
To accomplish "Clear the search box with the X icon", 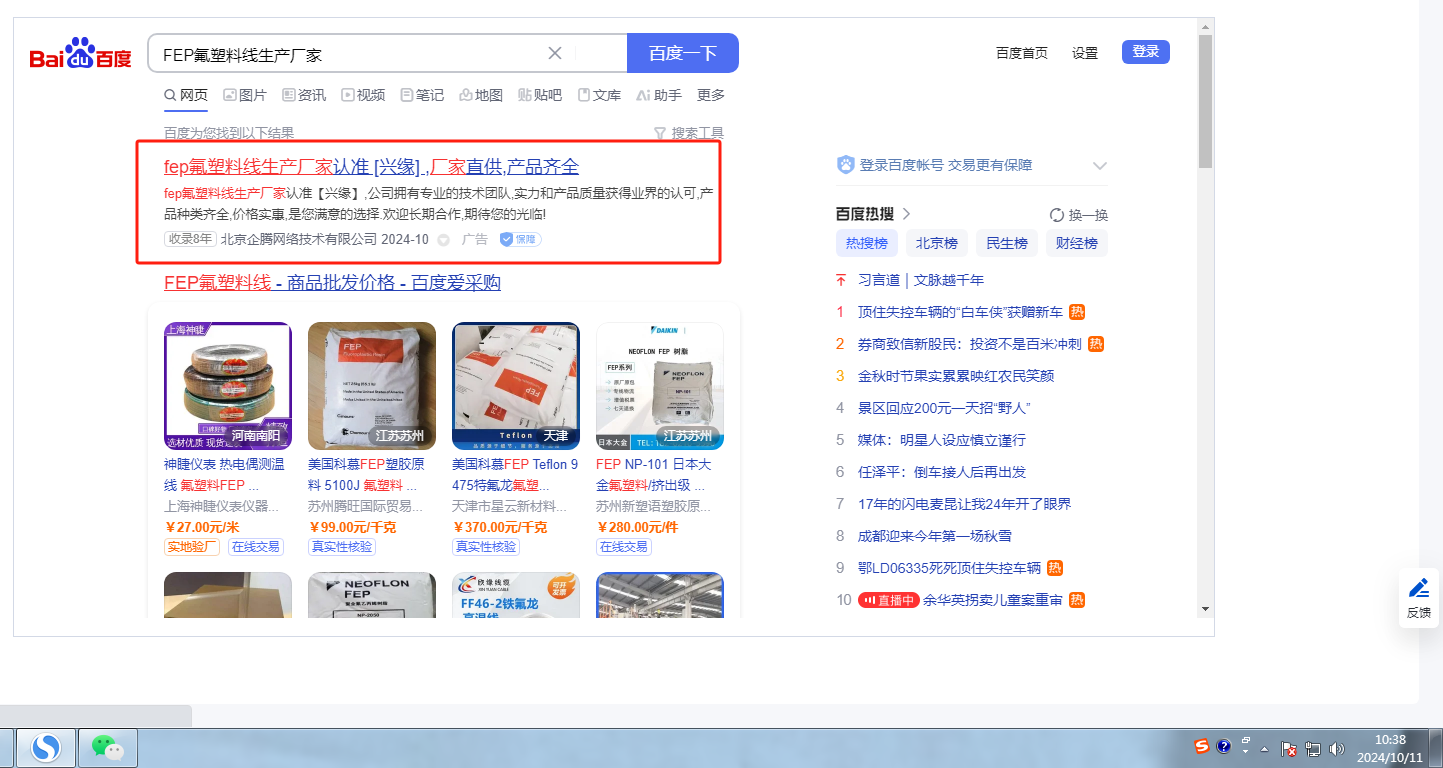I will [555, 53].
